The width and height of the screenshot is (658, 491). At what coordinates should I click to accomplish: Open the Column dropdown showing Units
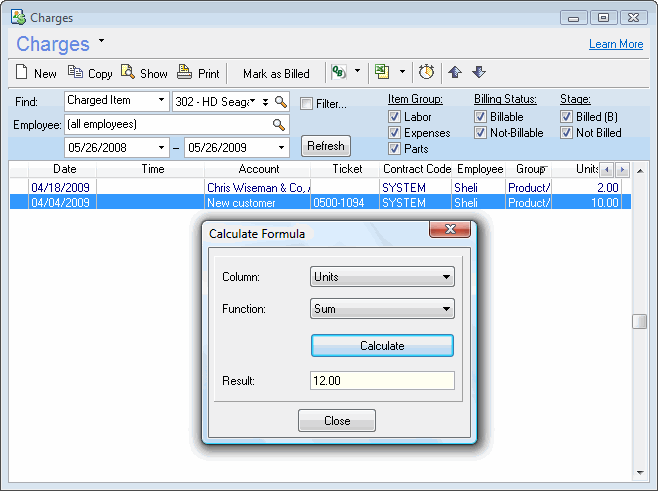coord(382,277)
